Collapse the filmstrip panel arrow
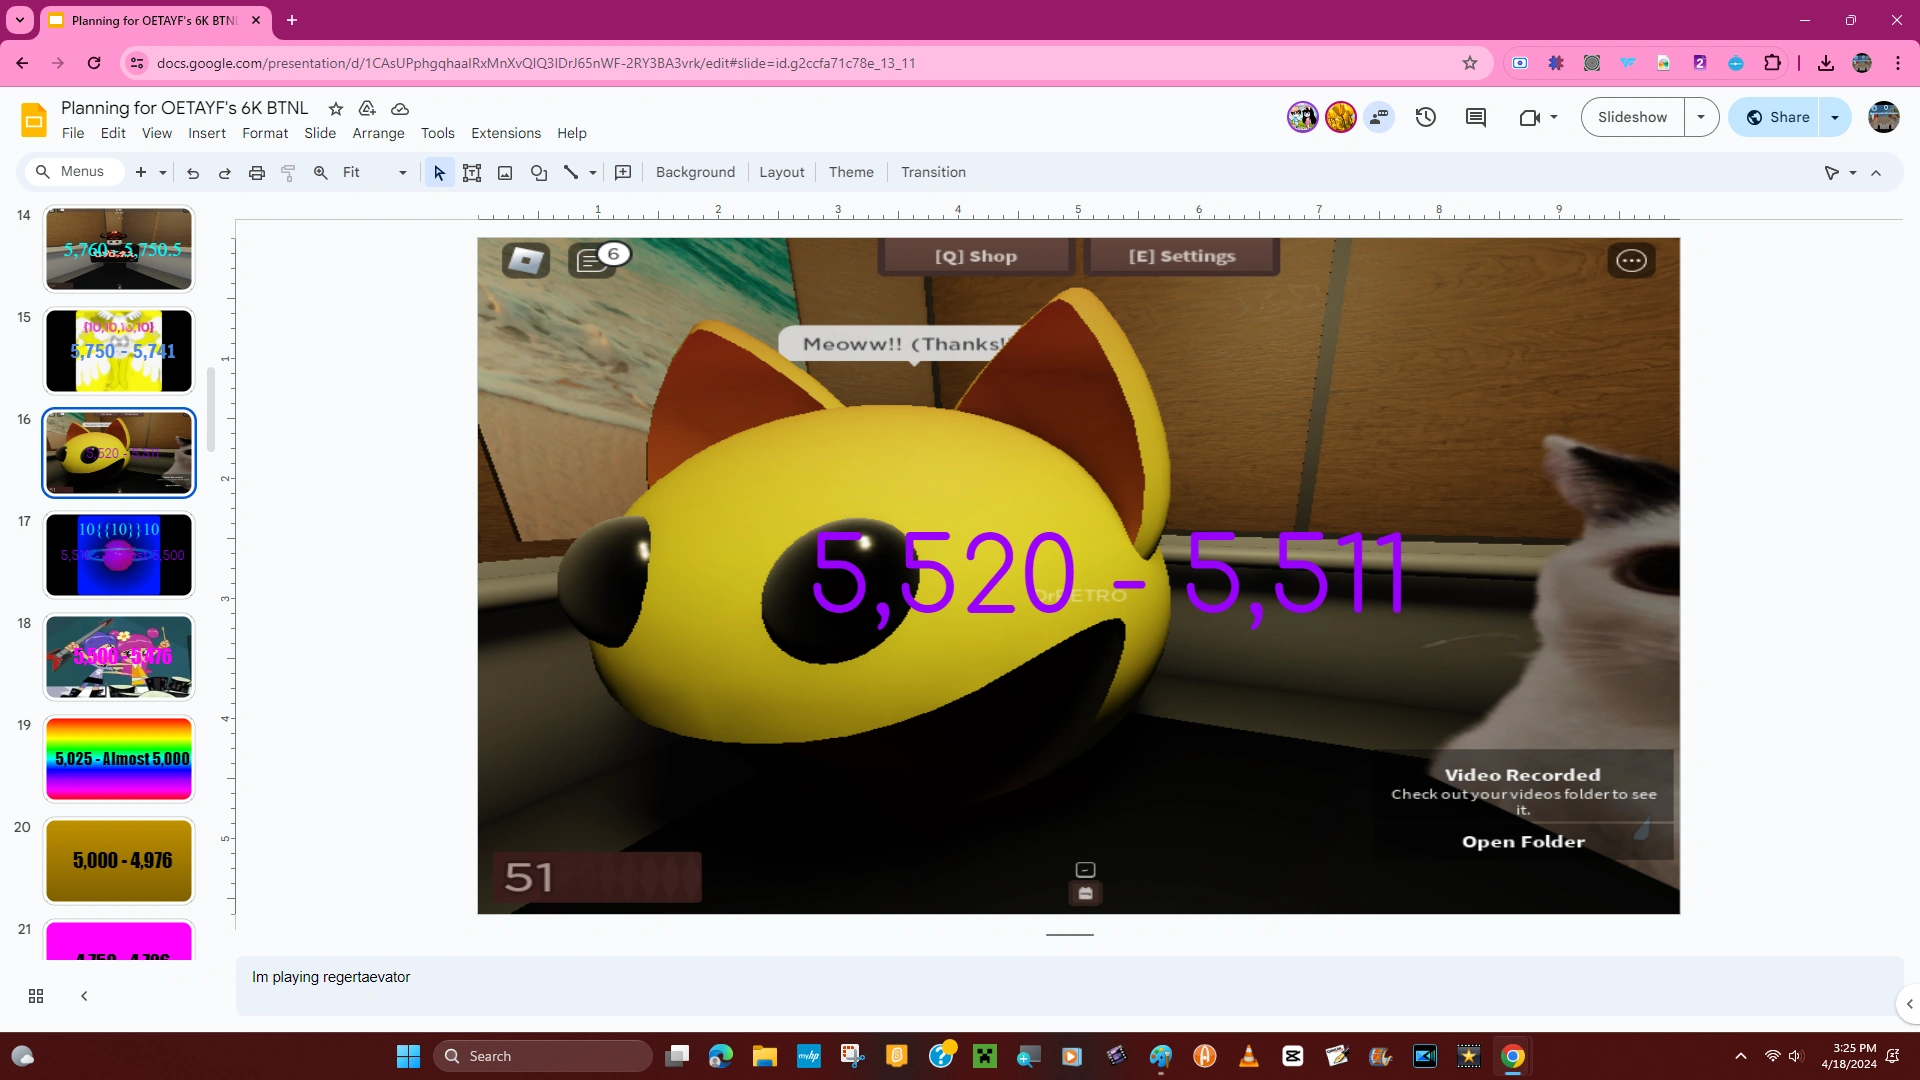 (84, 996)
